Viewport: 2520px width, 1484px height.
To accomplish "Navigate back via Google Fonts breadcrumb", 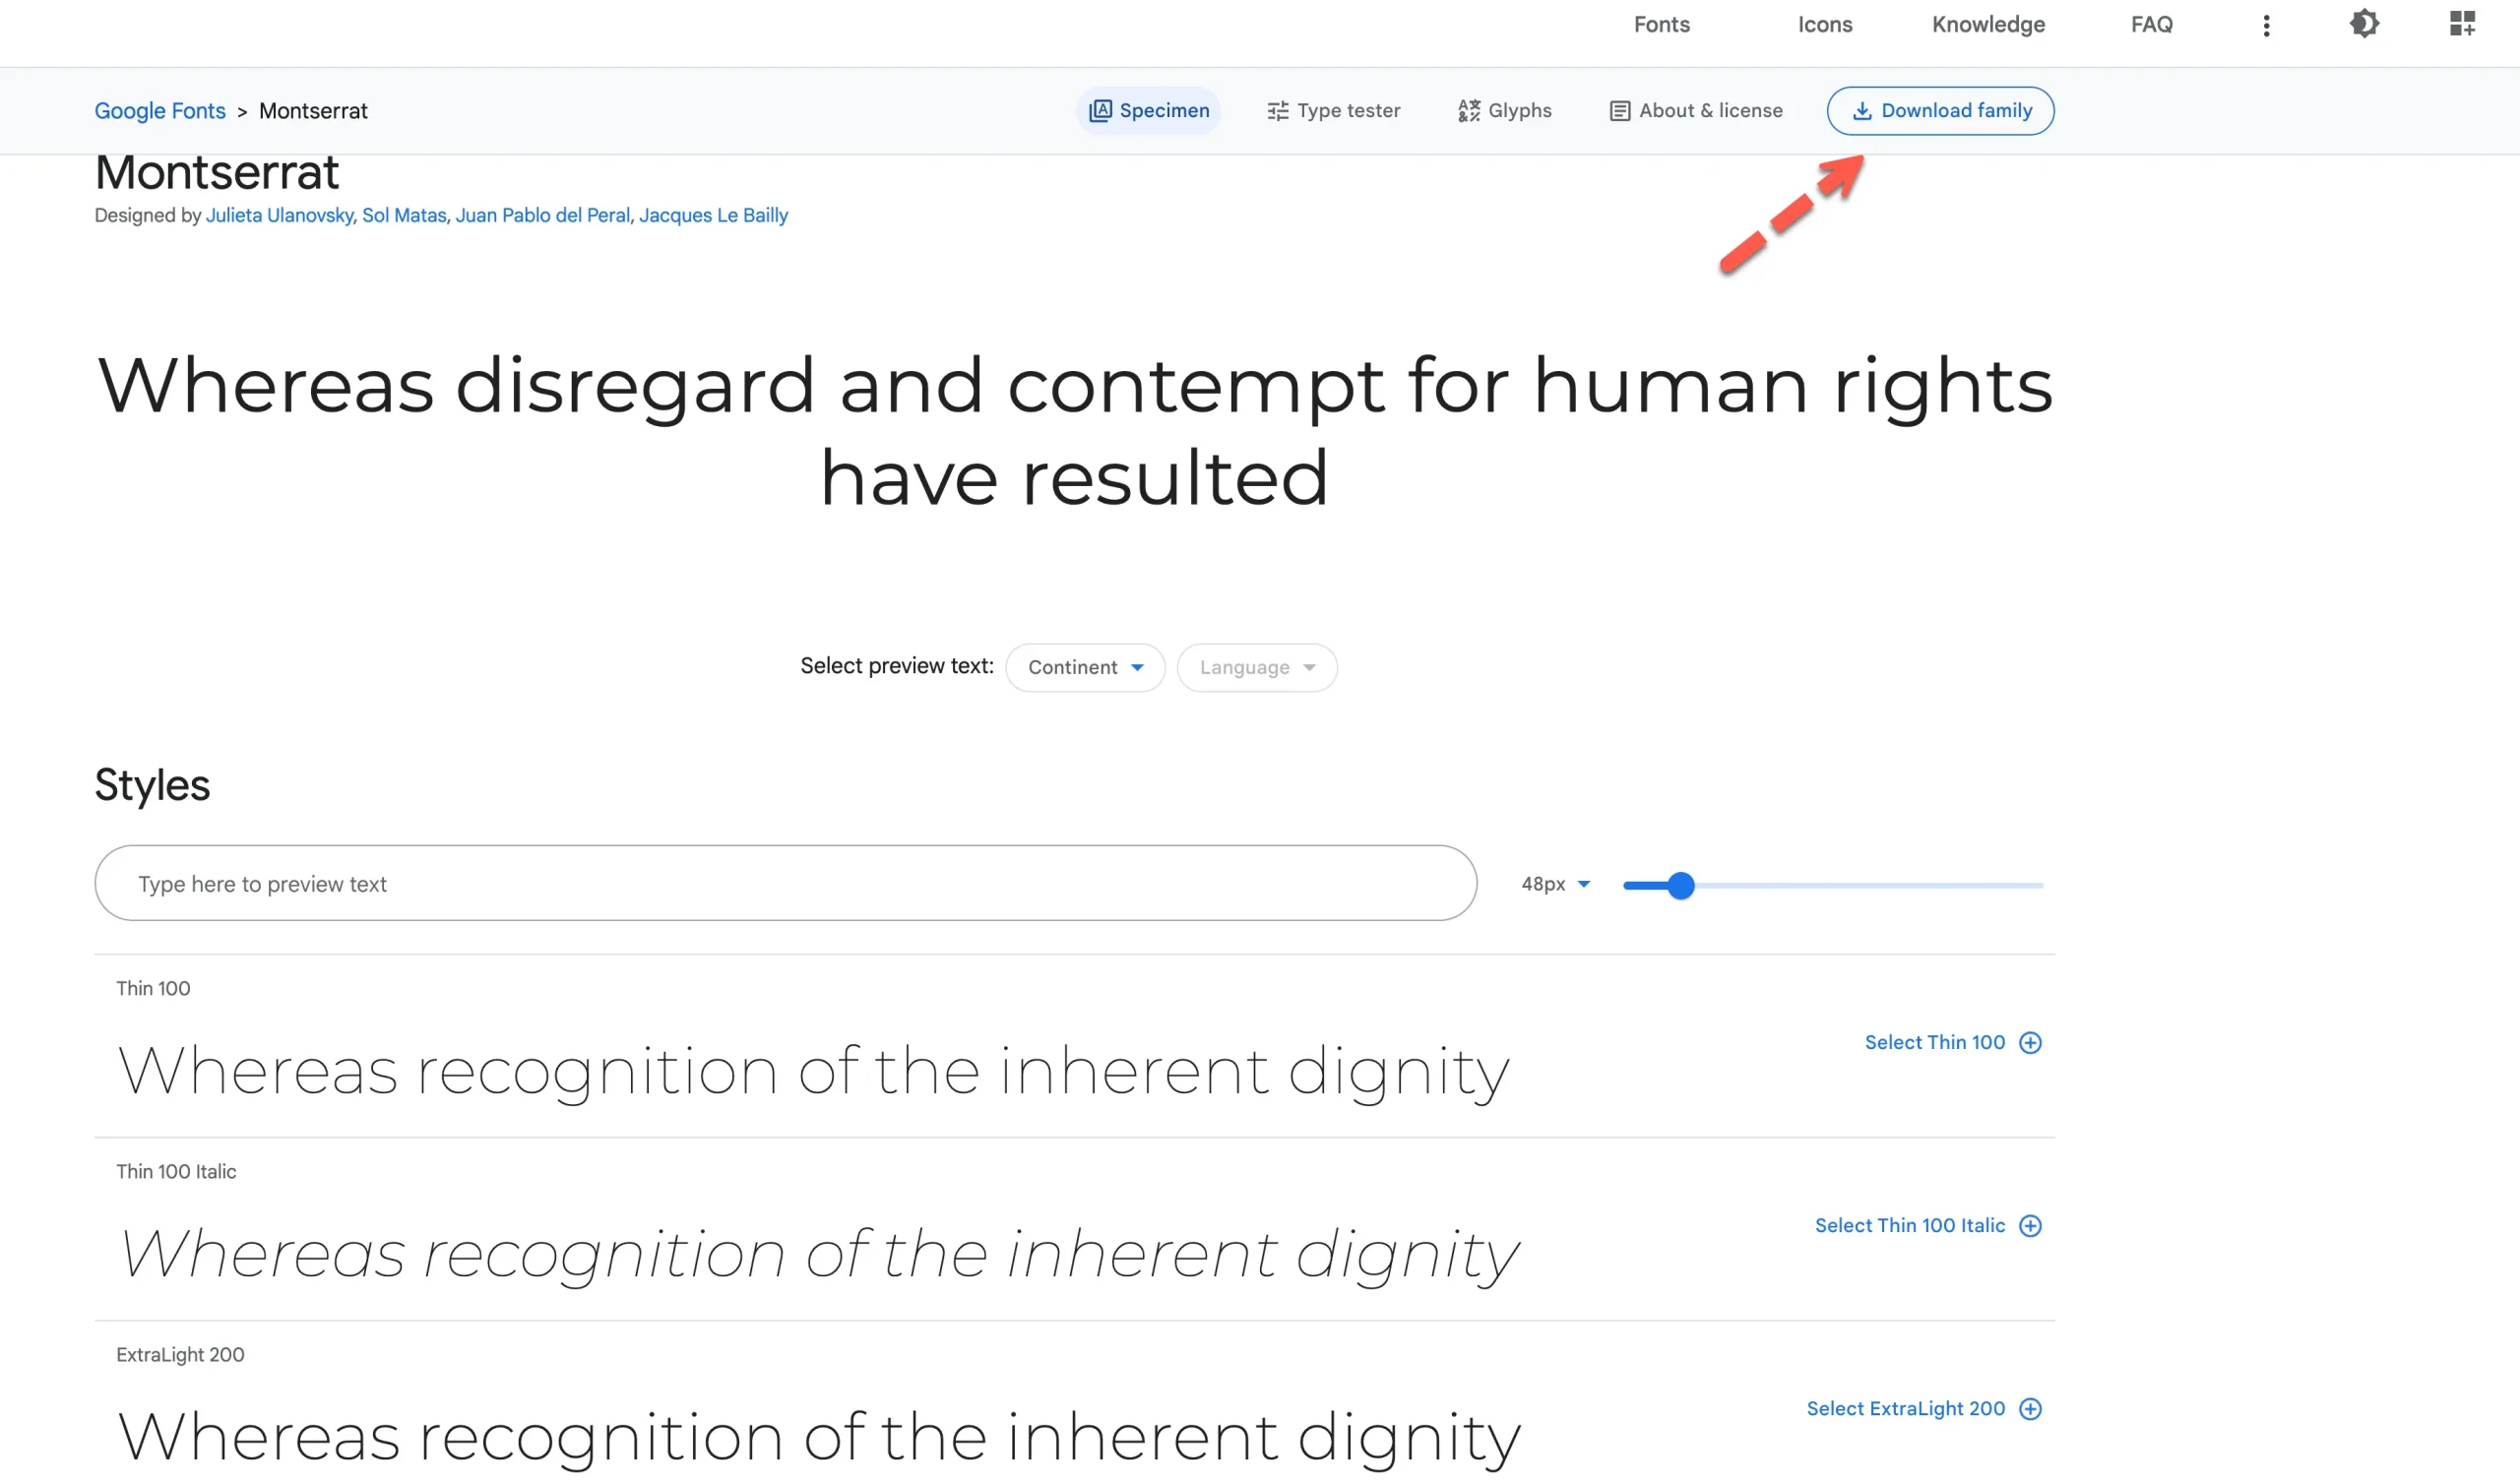I will 160,110.
